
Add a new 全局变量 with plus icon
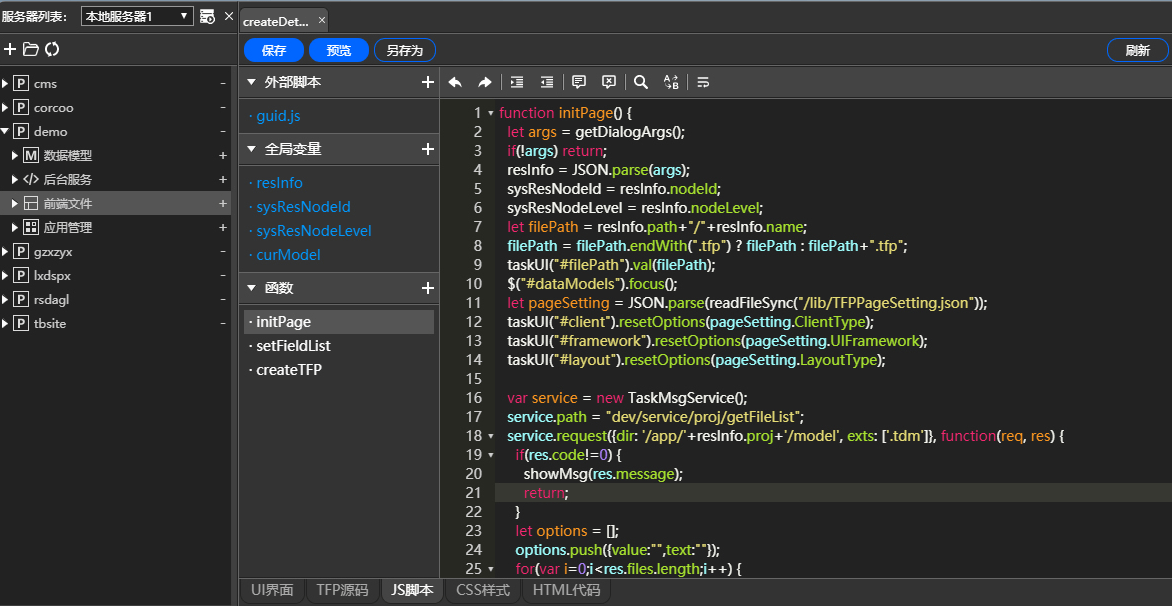(x=427, y=149)
